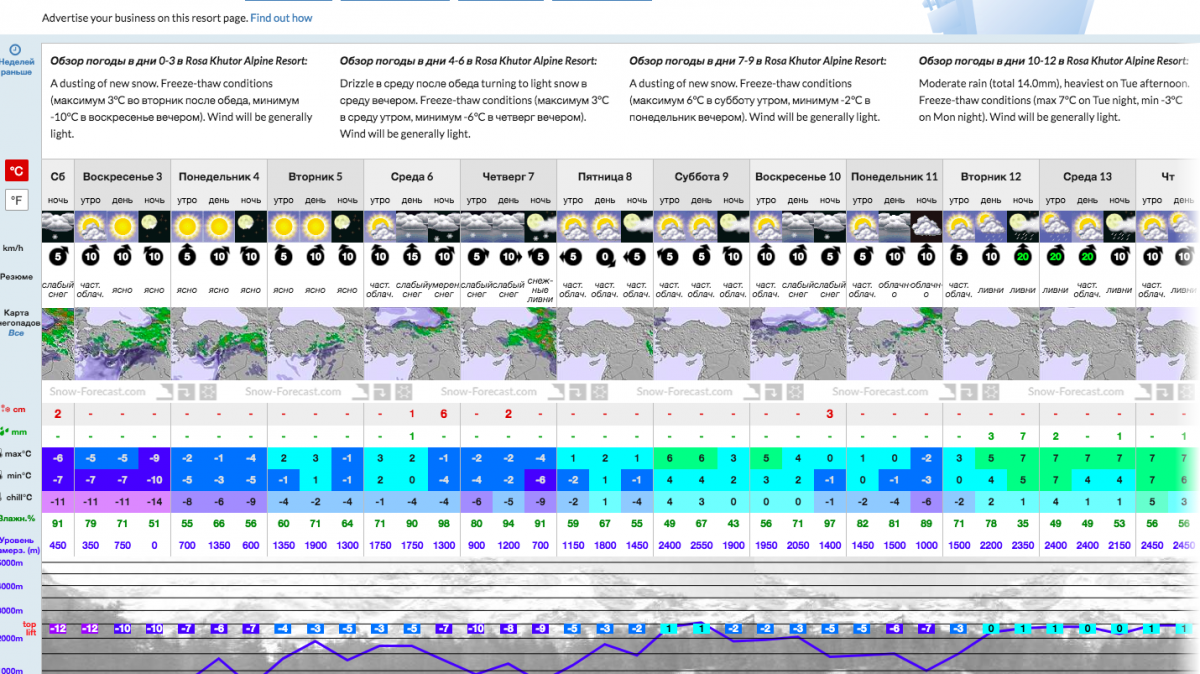Image resolution: width=1200 pixels, height=674 pixels.
Task: Open the Четверг 7 snowfall map thumbnail
Action: coord(508,344)
